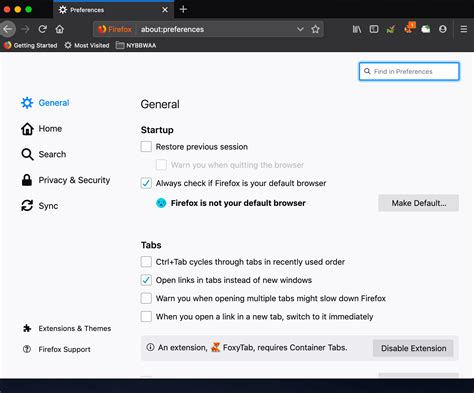Open the Most Visited bookmarks item
474x393 pixels.
(x=87, y=45)
